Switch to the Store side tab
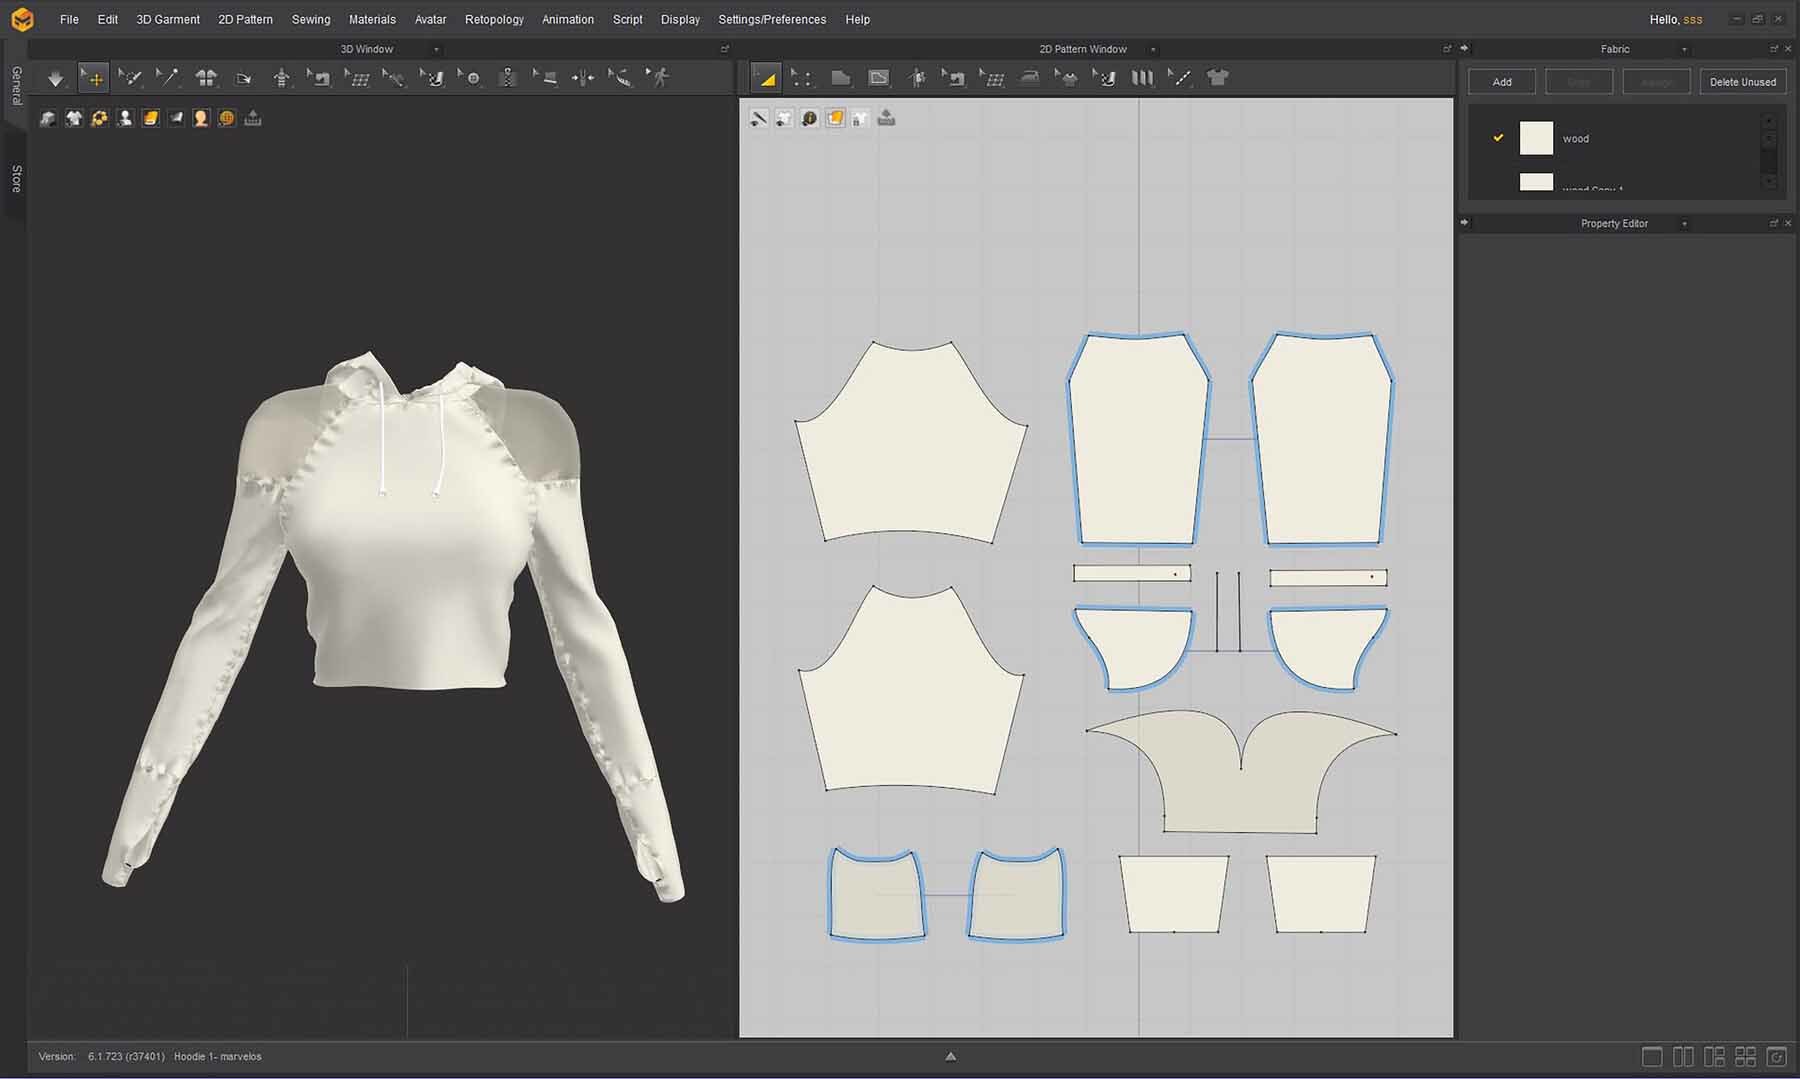 point(16,178)
